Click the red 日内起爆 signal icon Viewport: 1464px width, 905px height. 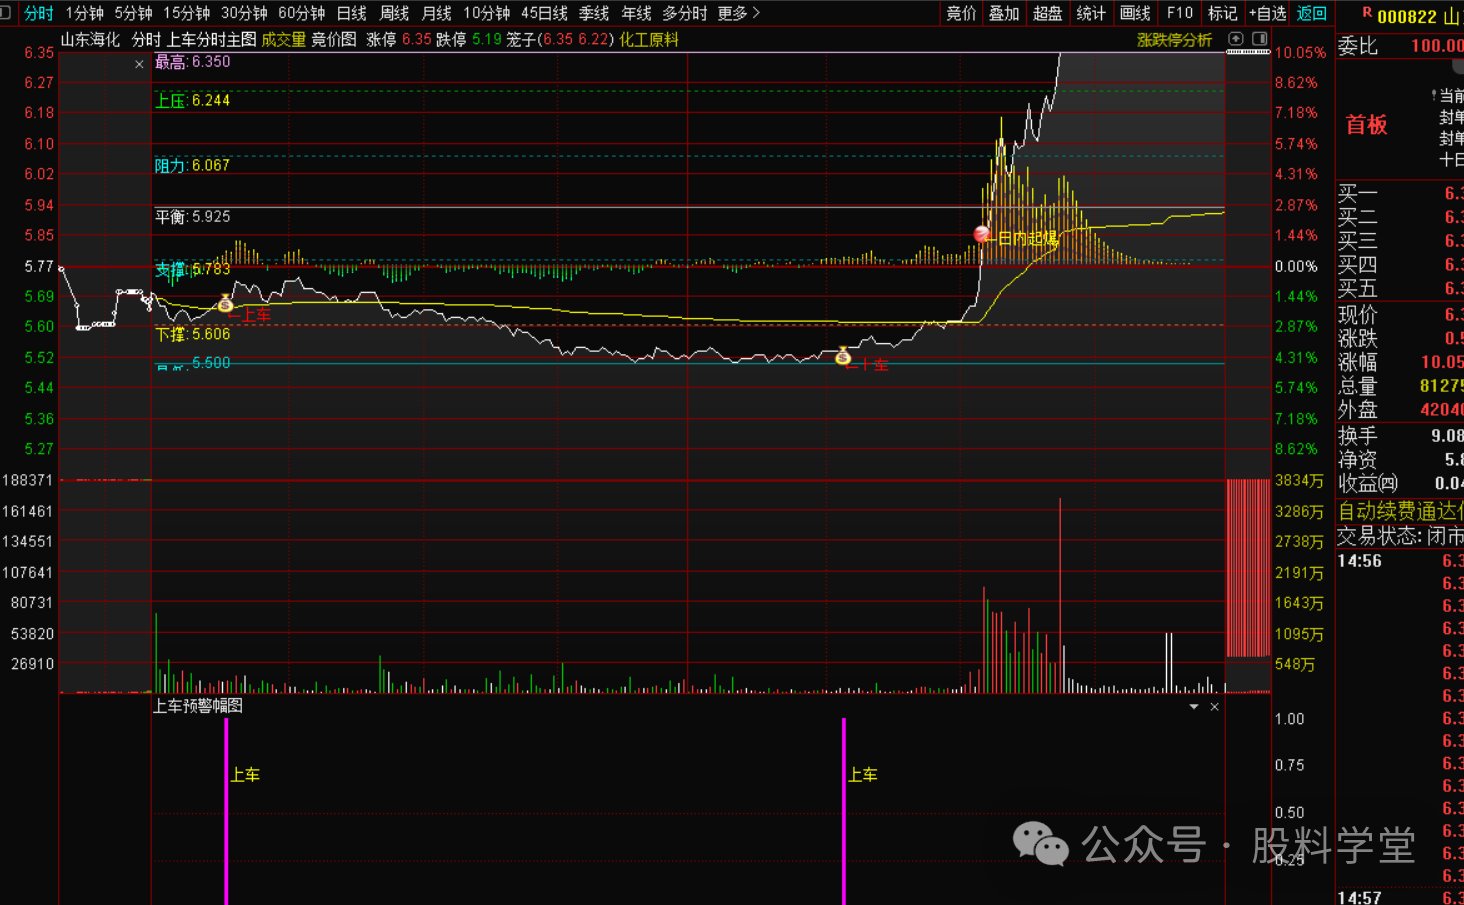(x=982, y=235)
